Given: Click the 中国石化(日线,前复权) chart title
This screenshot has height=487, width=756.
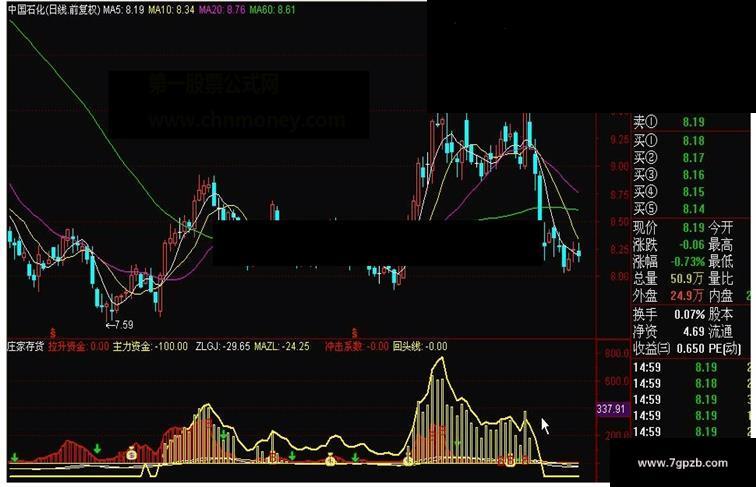Looking at the screenshot, I should pyautogui.click(x=54, y=10).
